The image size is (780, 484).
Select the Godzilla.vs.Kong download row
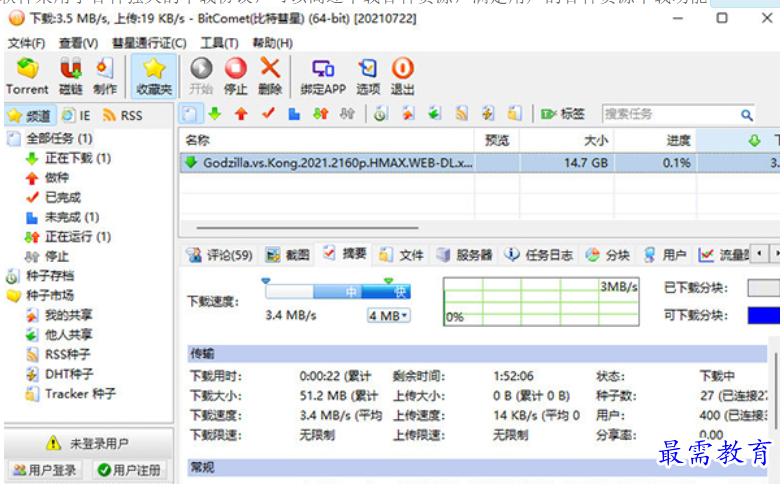tap(479, 163)
